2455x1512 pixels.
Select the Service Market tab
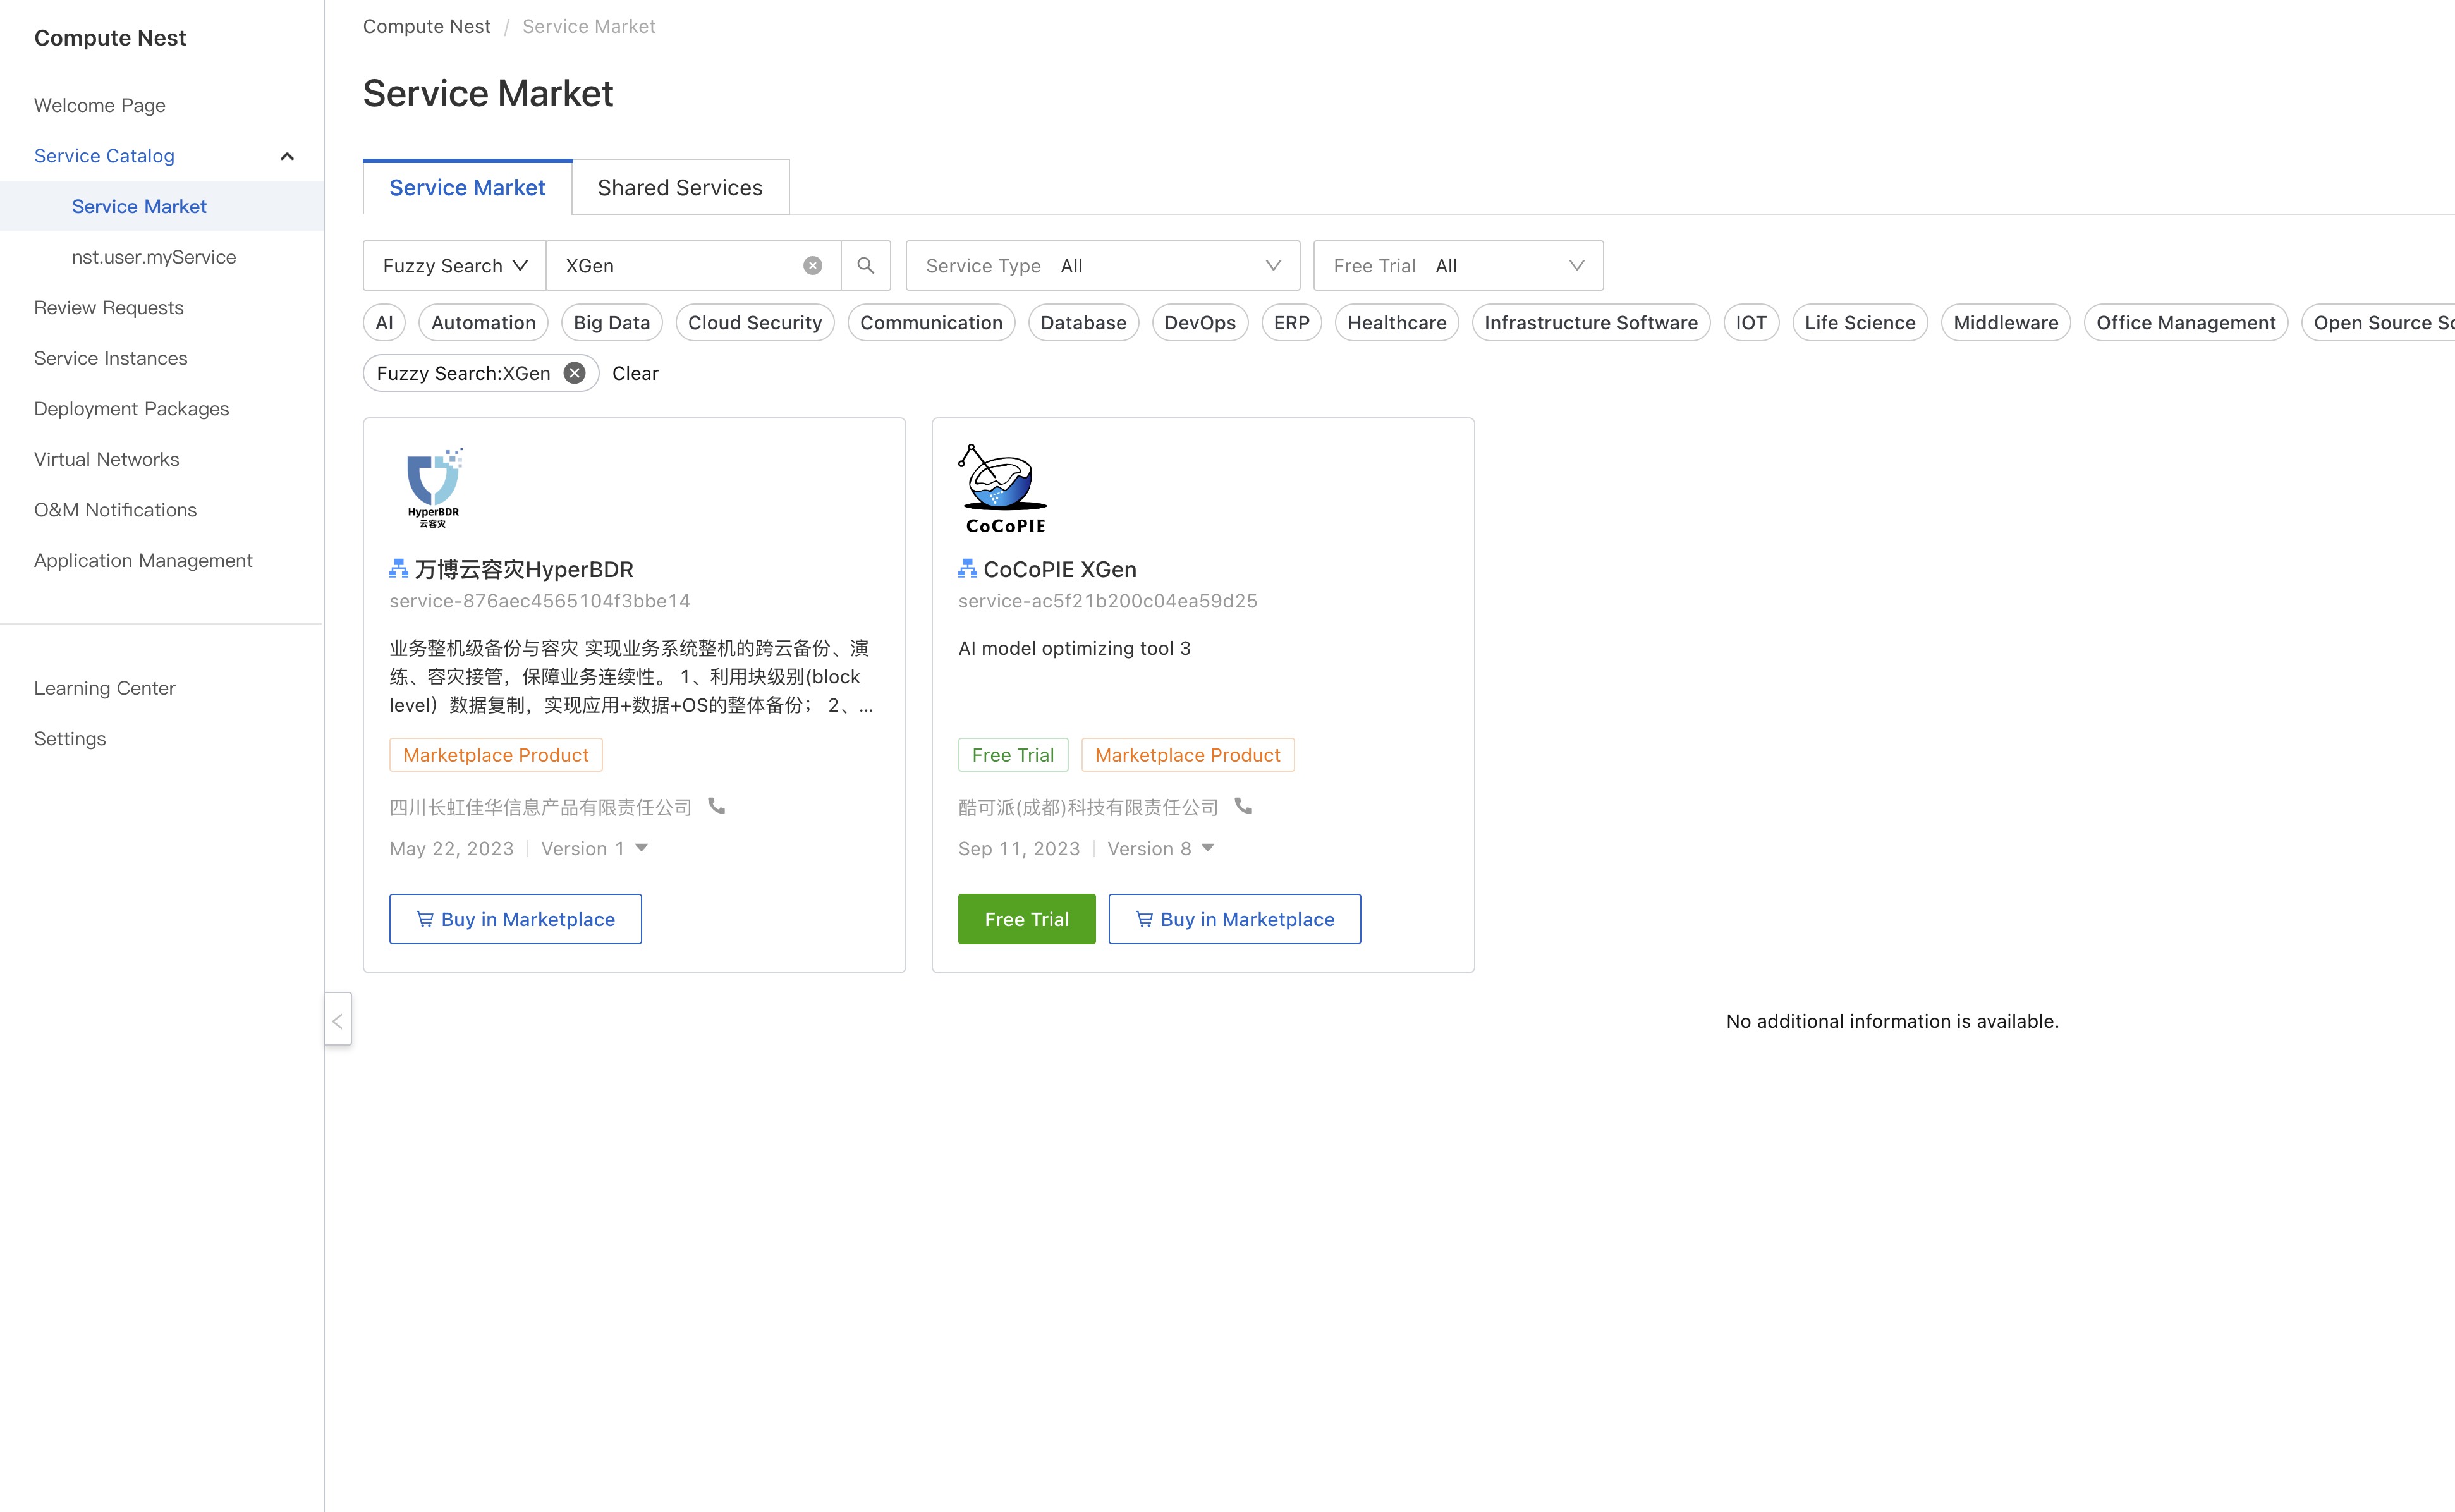point(467,188)
